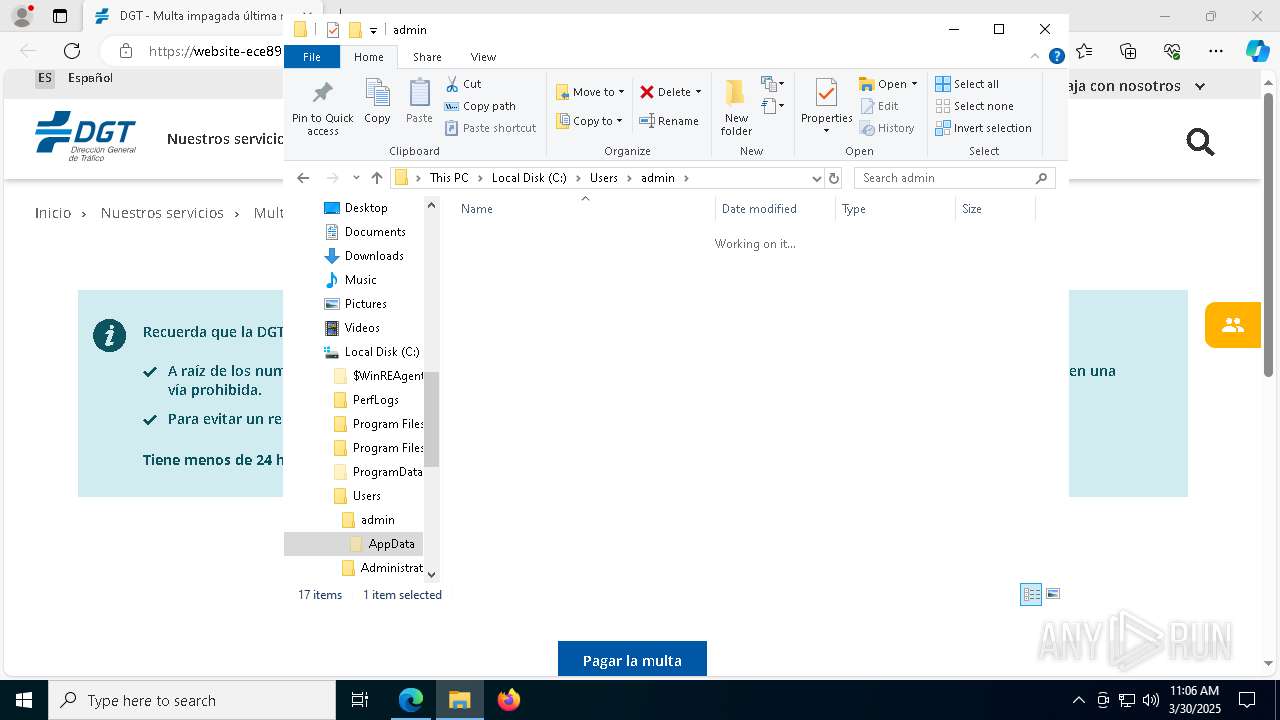1280x720 pixels.
Task: Open Customize Quick Access Toolbar dropdown
Action: (x=373, y=30)
